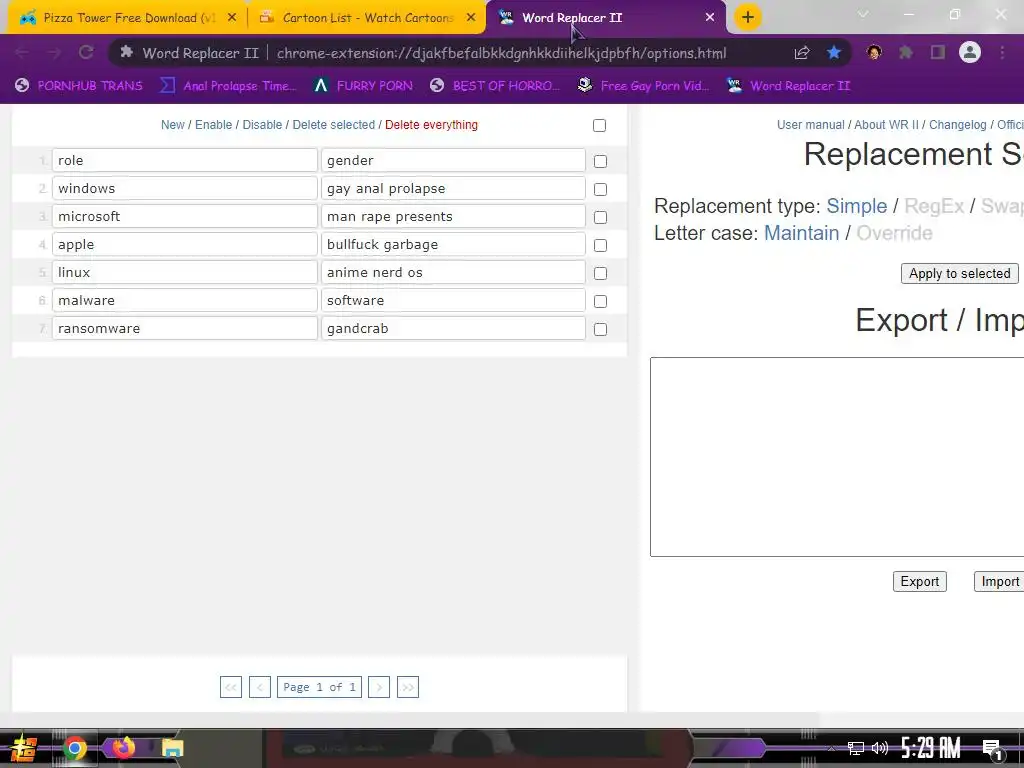Screen dimensions: 1024x768
Task: Set letter case to Maintain
Action: tap(801, 233)
